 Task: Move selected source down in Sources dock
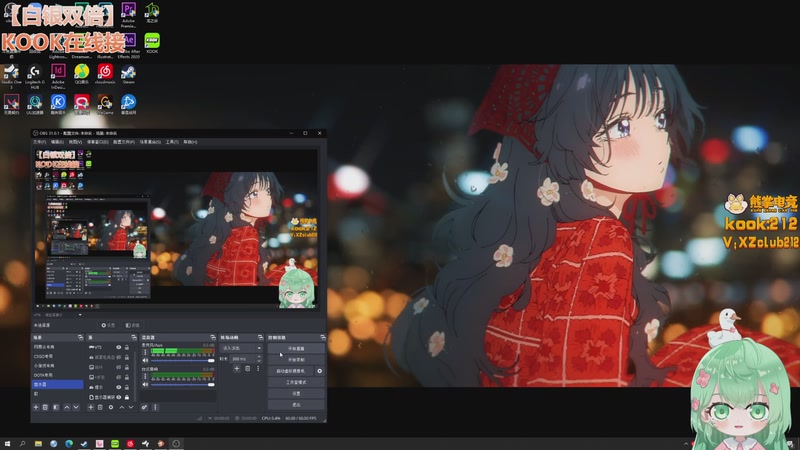coord(131,408)
